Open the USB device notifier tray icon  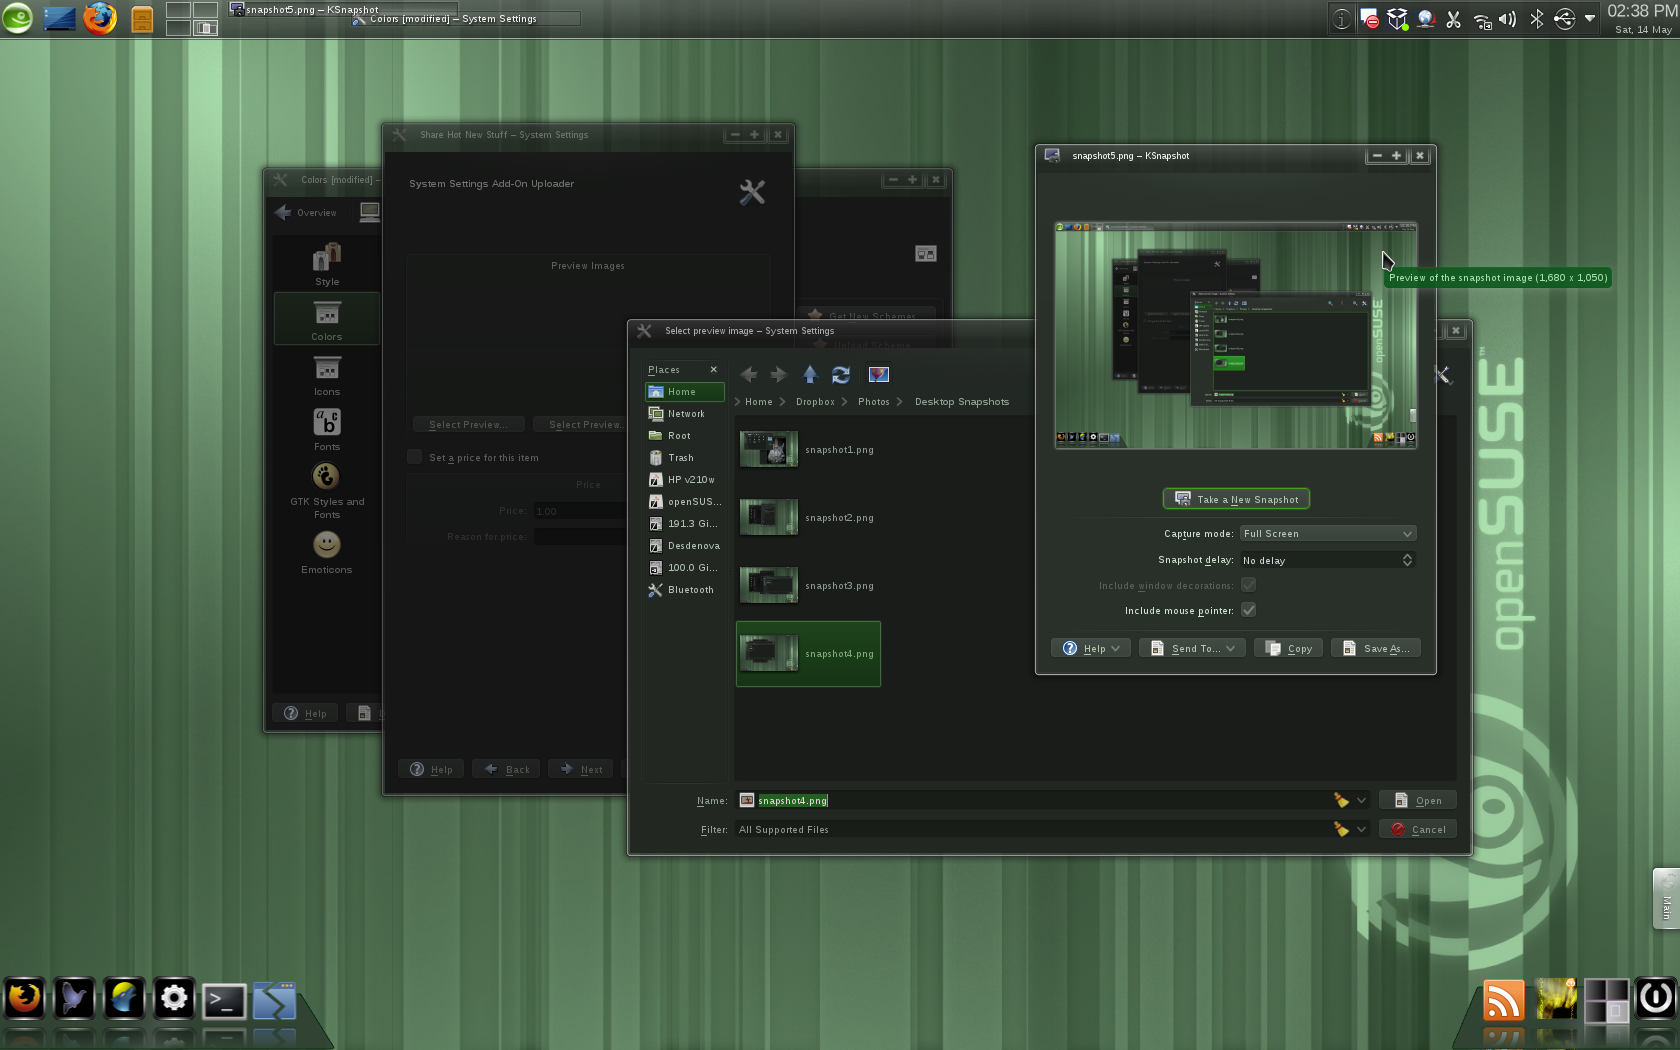click(1564, 19)
